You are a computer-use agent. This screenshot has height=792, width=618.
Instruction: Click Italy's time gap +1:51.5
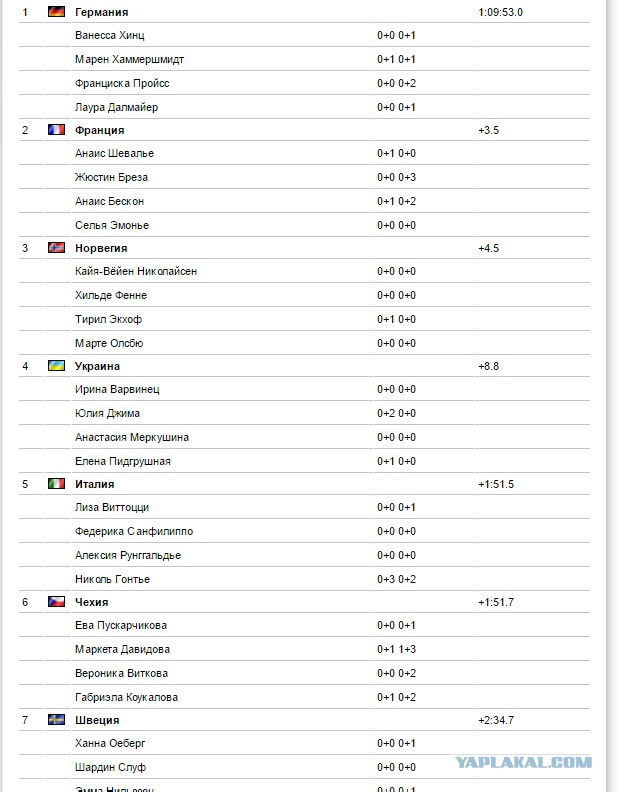click(496, 484)
